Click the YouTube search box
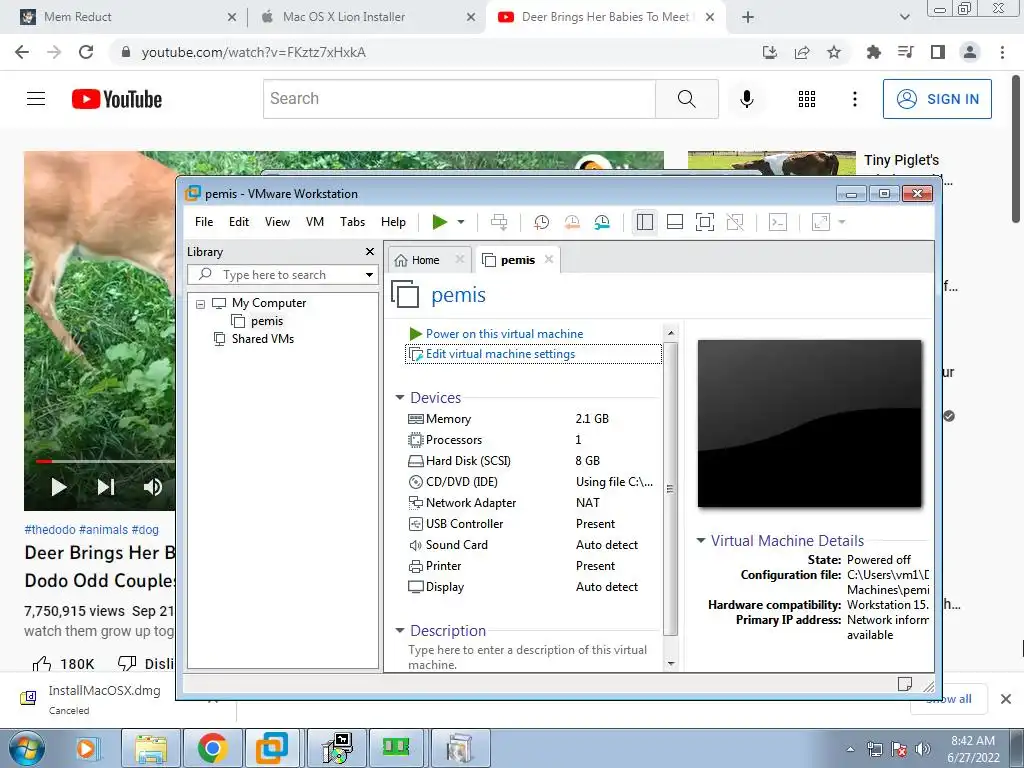This screenshot has width=1024, height=768. (x=459, y=99)
